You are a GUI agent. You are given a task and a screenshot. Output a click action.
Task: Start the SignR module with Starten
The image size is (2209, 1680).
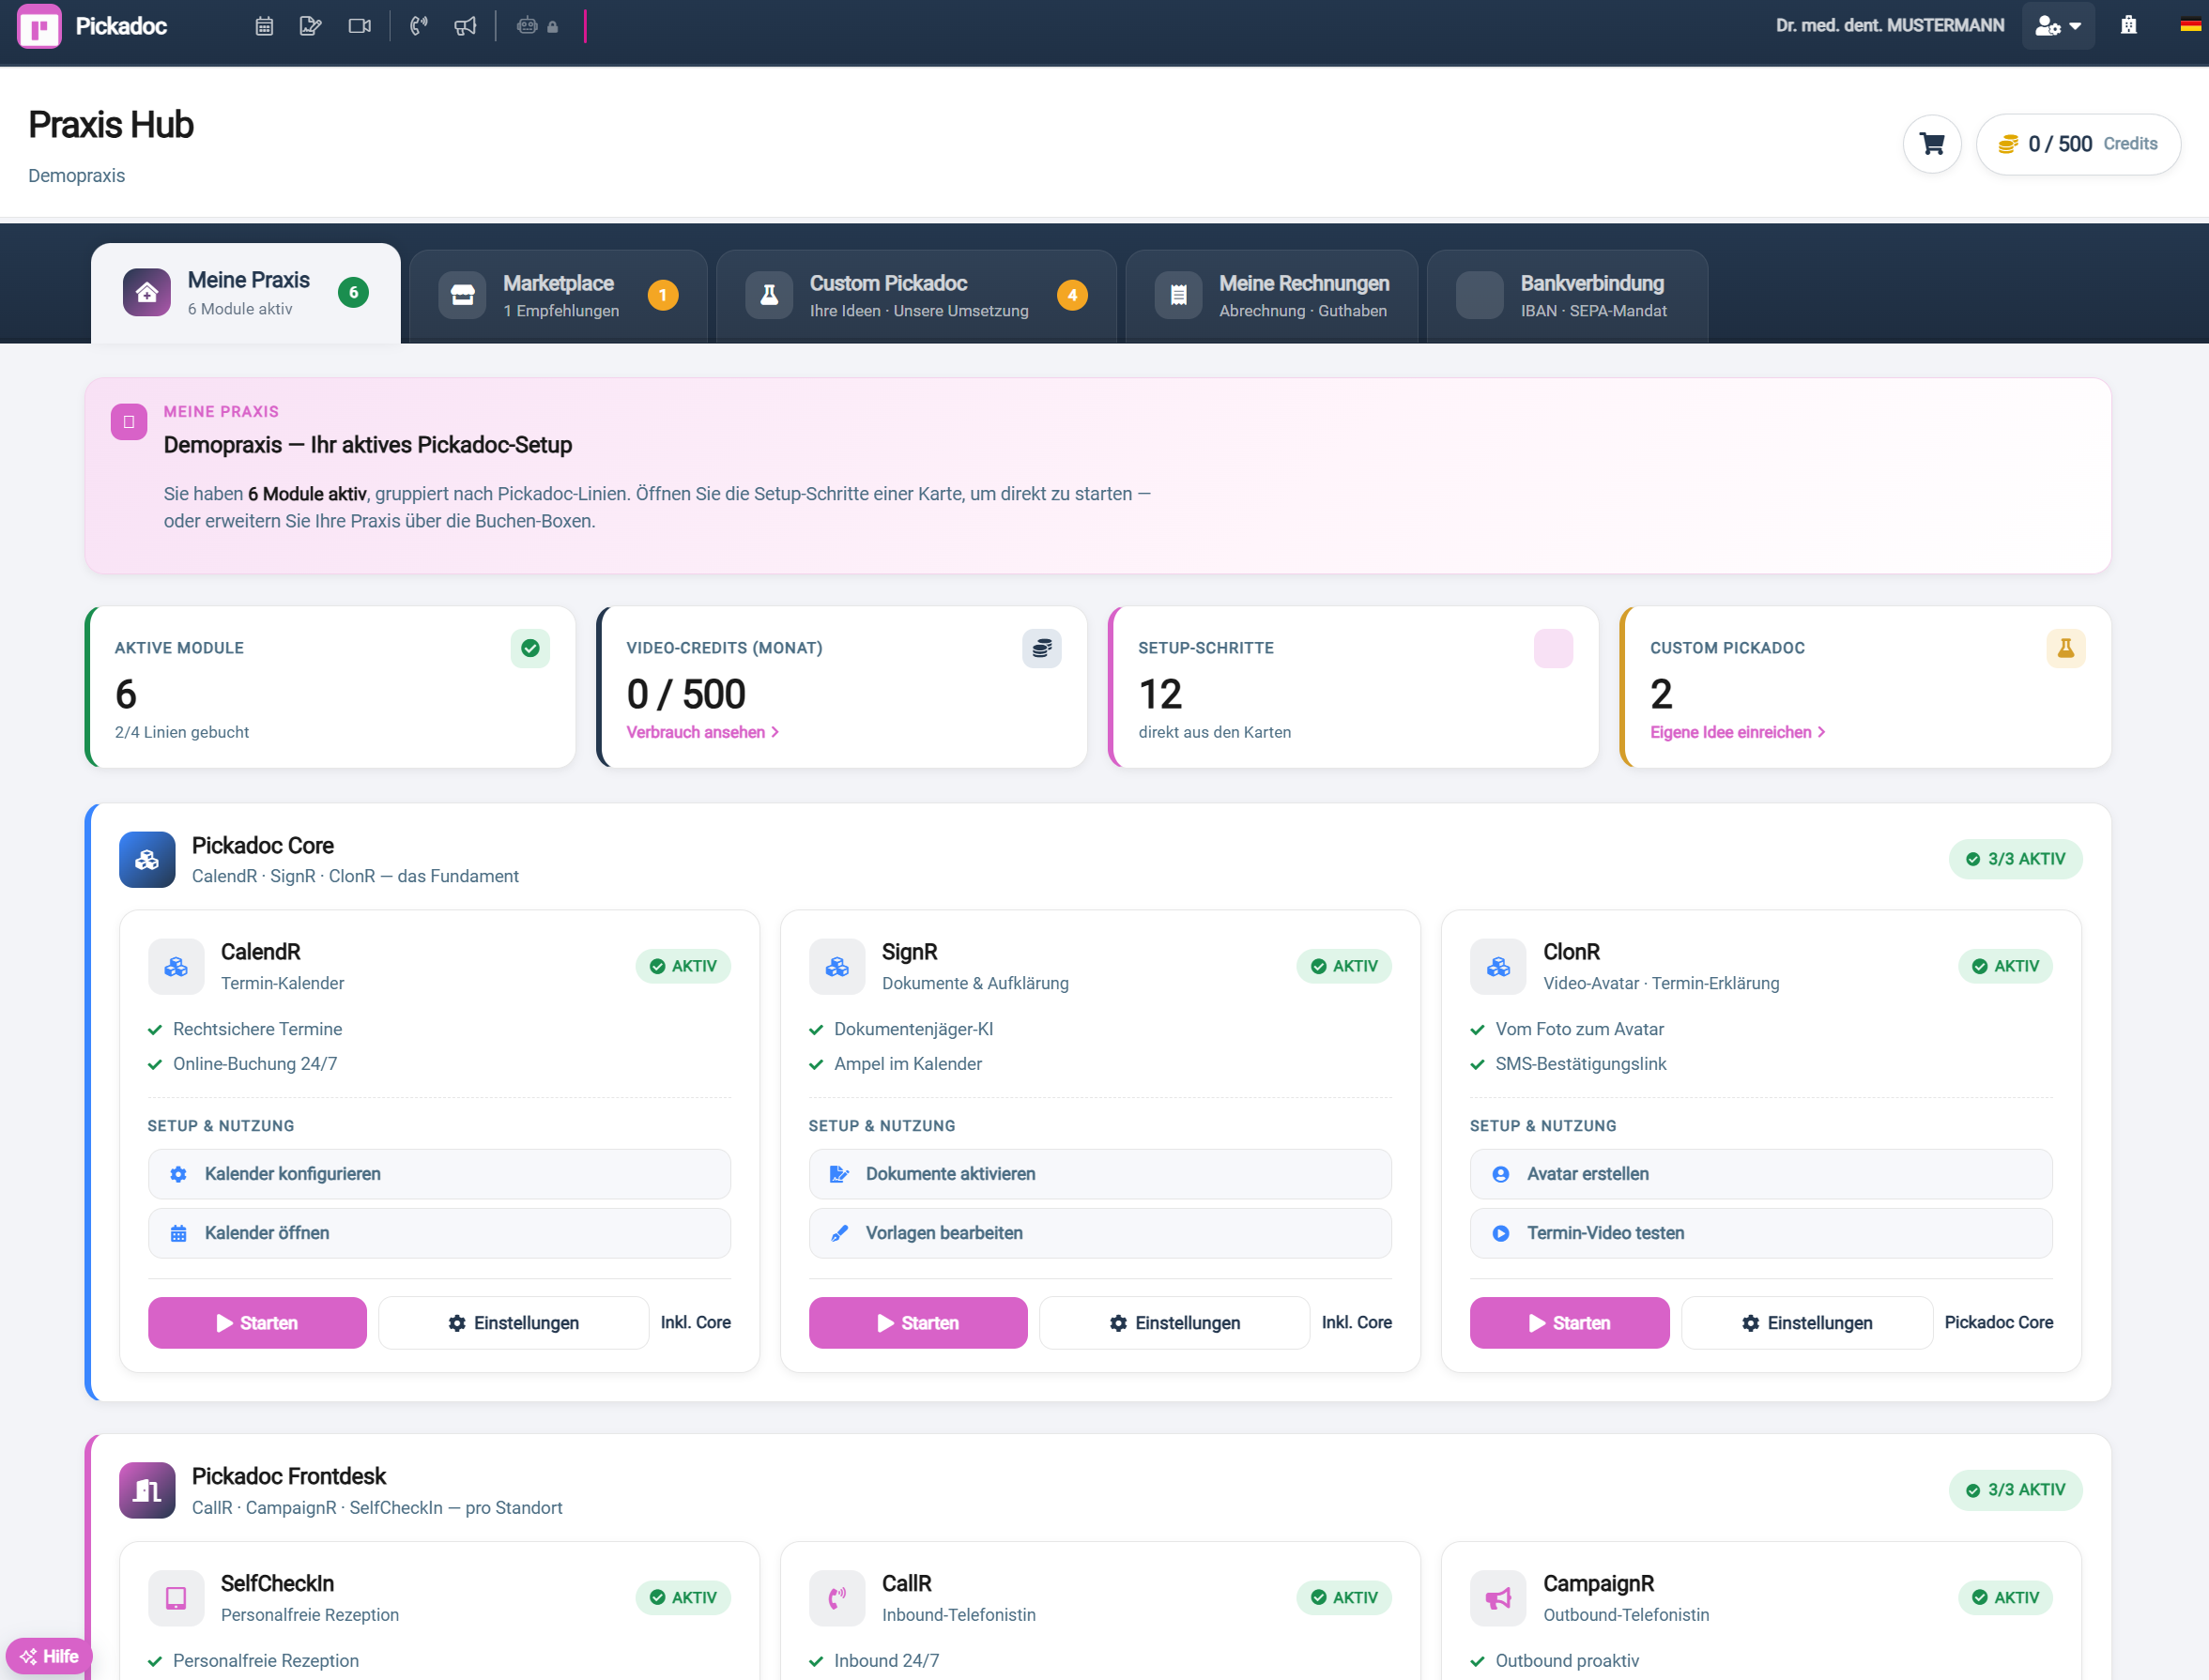[918, 1323]
